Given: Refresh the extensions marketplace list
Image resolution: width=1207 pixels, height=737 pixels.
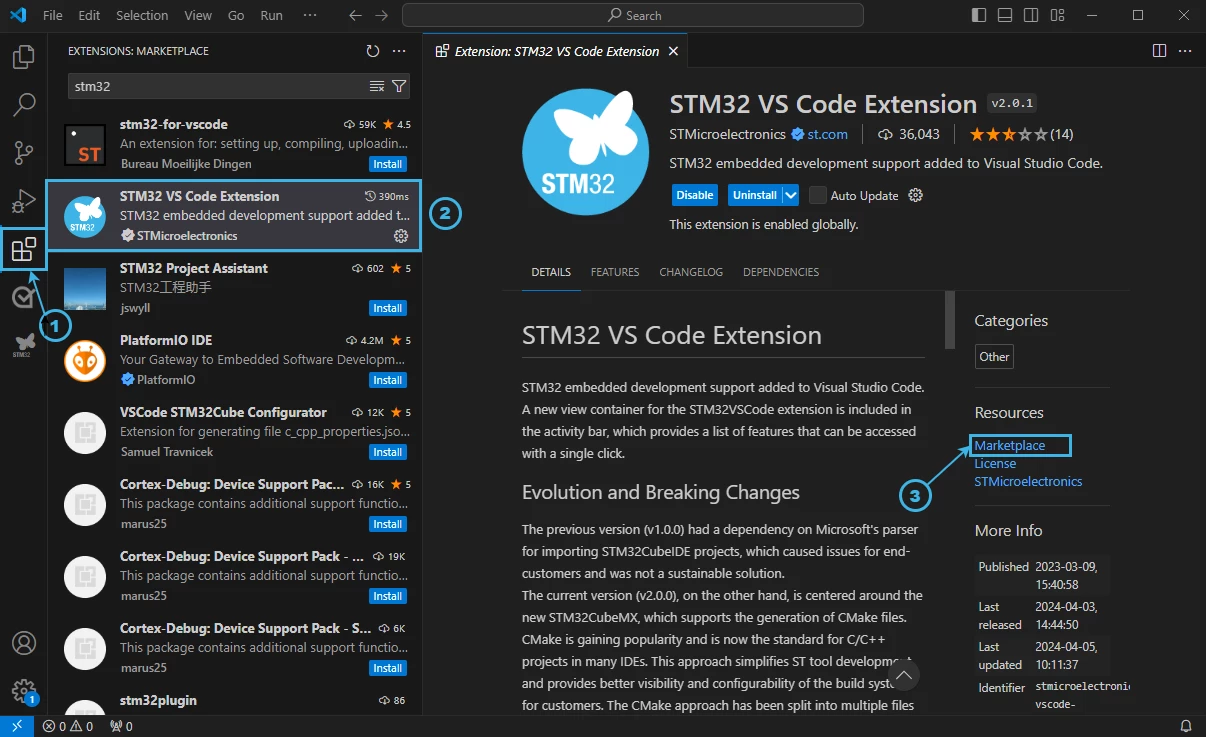Looking at the screenshot, I should pyautogui.click(x=373, y=51).
